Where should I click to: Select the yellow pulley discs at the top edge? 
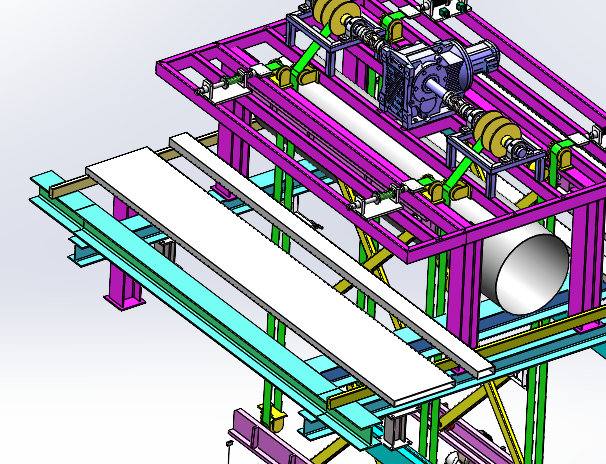(336, 16)
